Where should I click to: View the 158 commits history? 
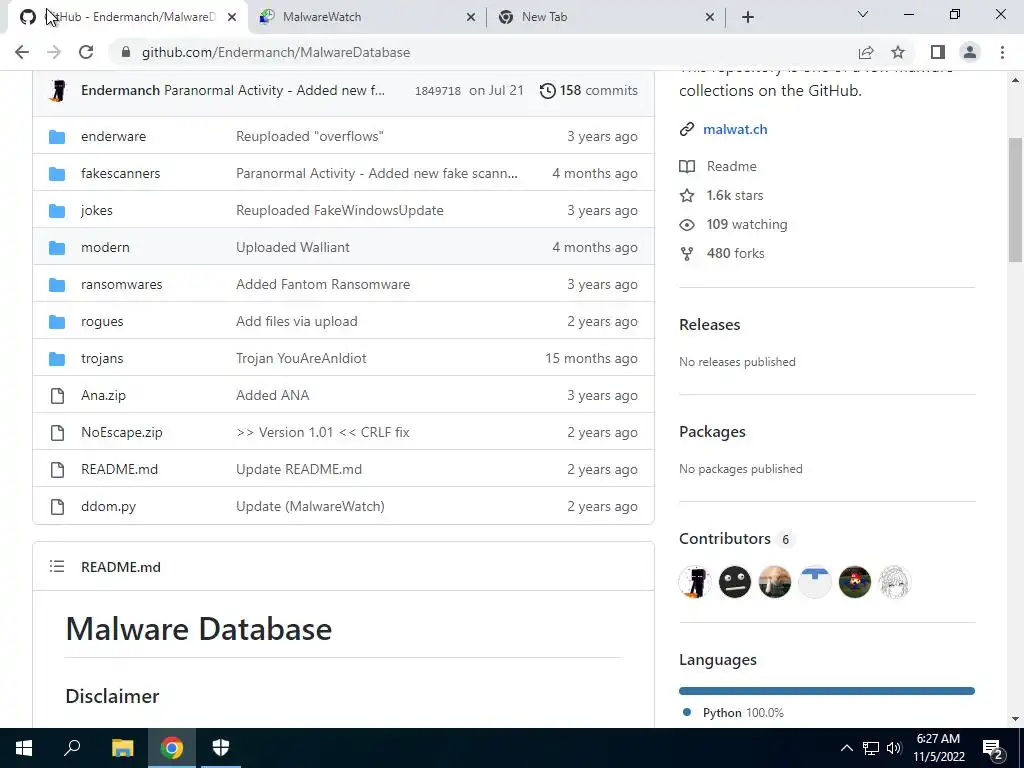point(588,90)
